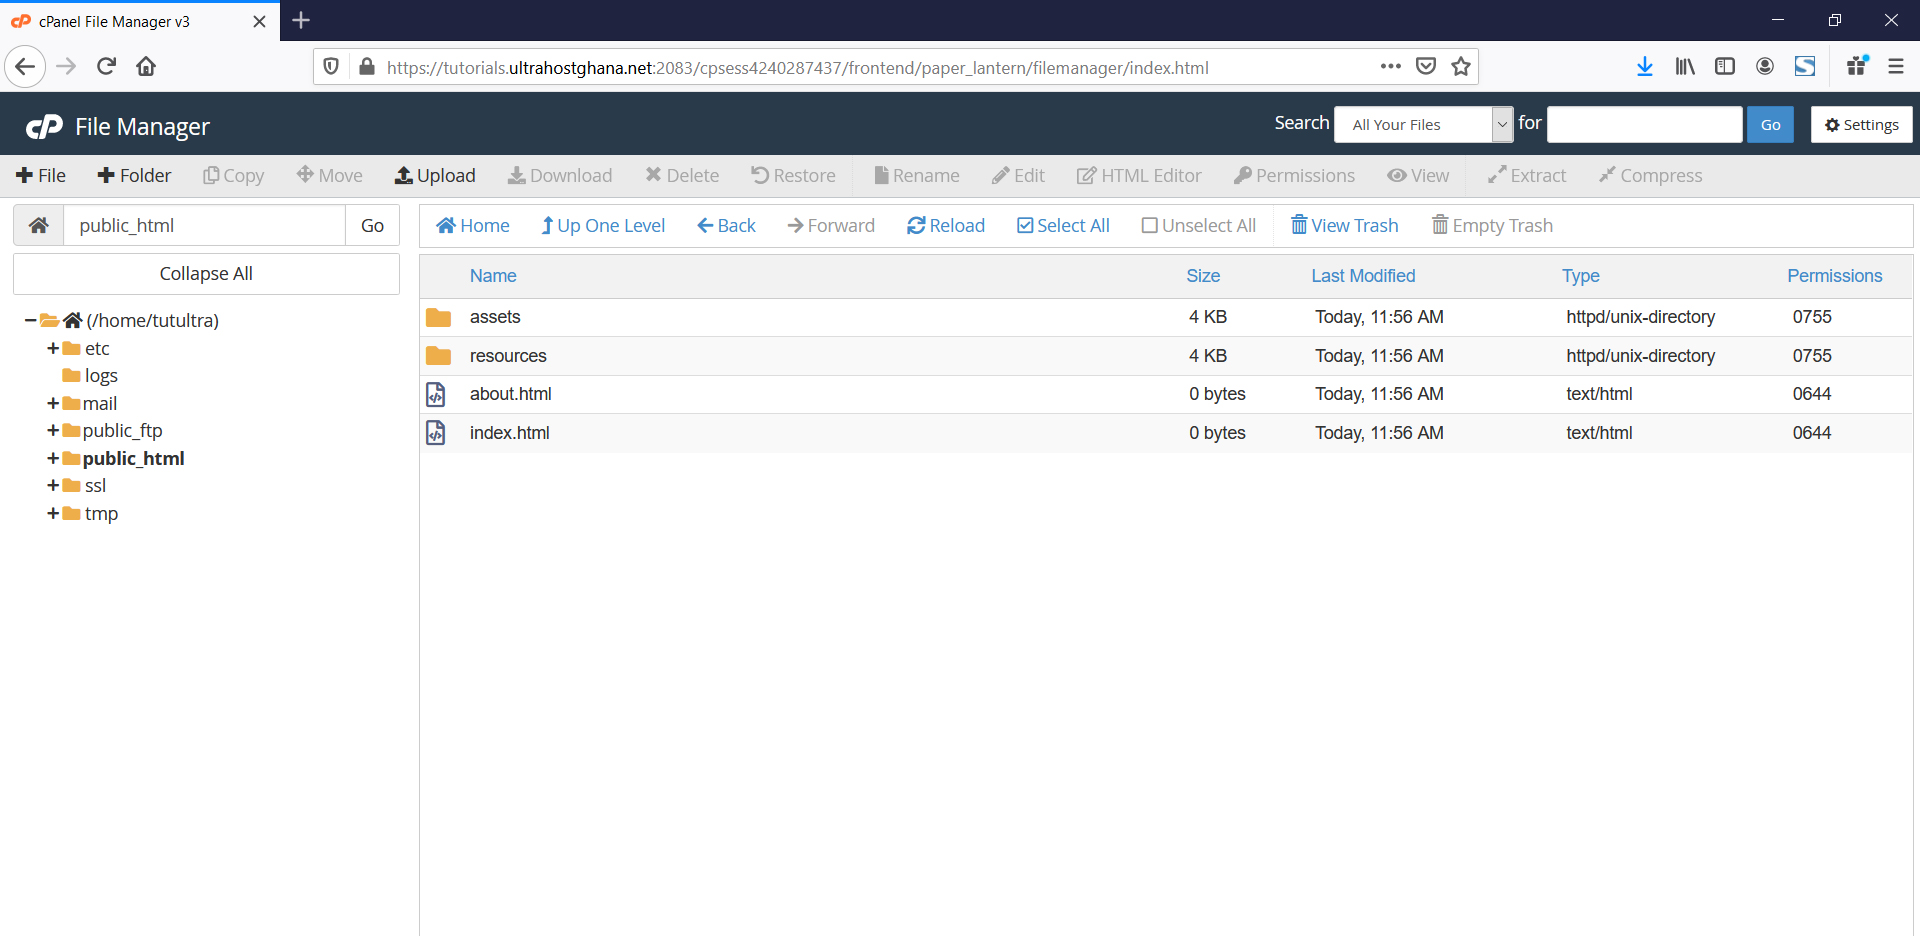1920x936 pixels.
Task: Click the Restore toolbar button
Action: point(794,175)
